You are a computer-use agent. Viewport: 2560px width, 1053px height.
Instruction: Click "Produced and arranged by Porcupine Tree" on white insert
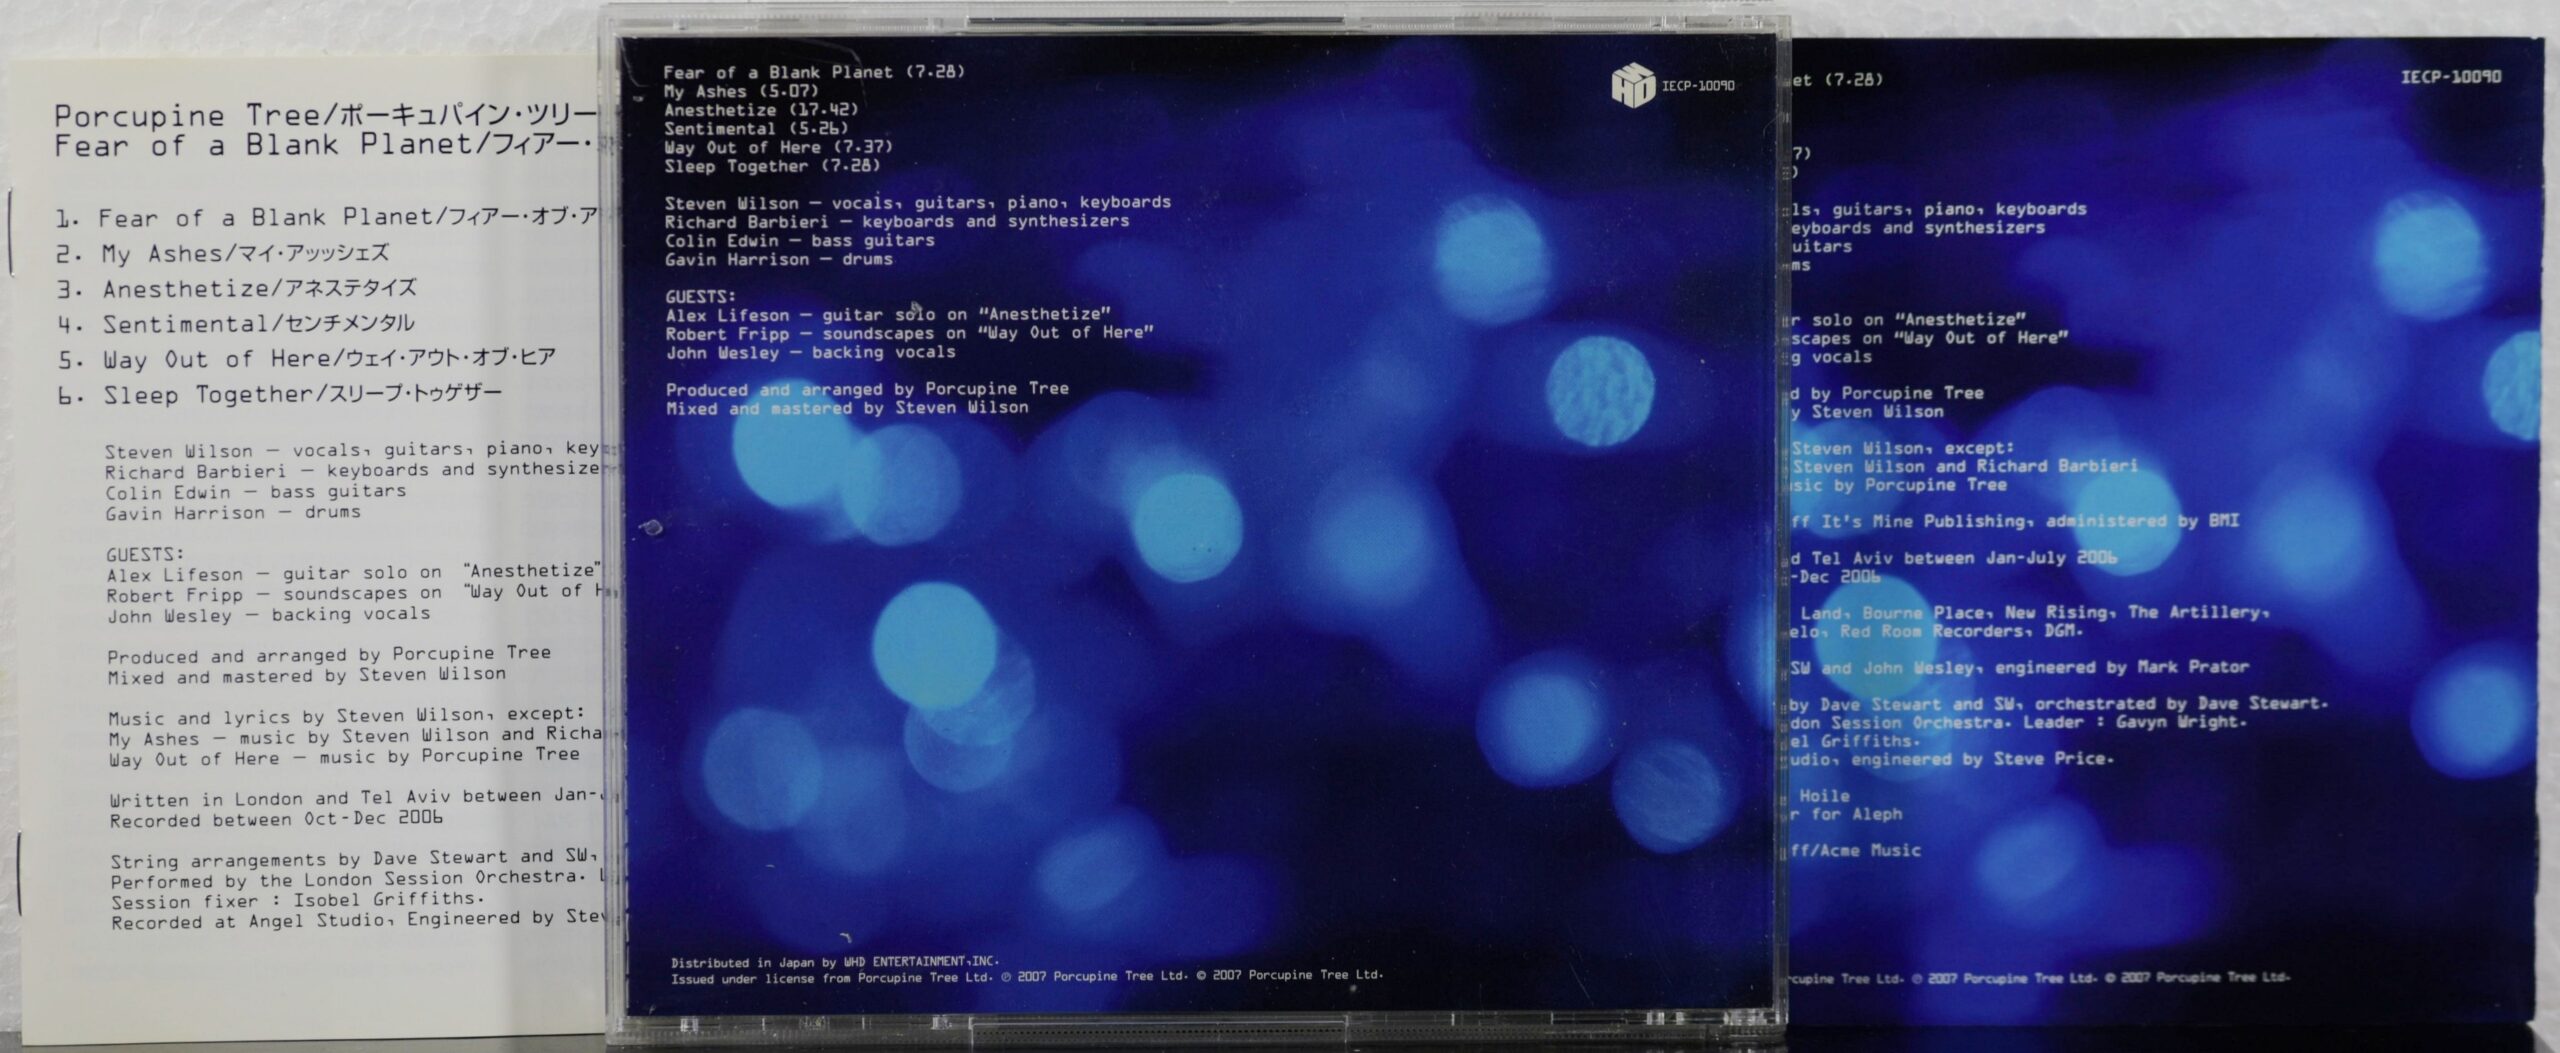[329, 655]
